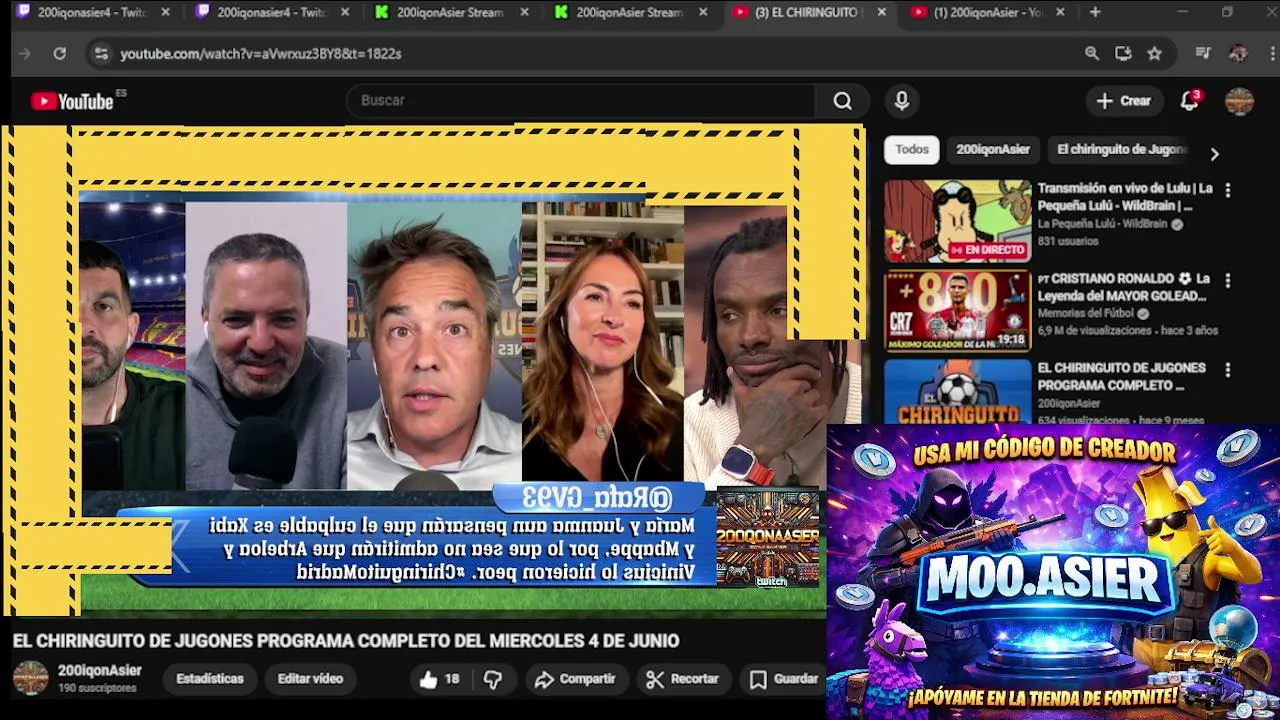Start voice search with the microphone
This screenshot has height=720, width=1280.
(902, 100)
